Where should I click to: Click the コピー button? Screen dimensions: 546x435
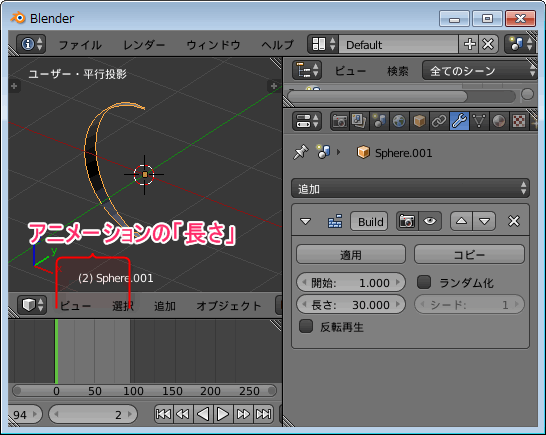(x=469, y=255)
